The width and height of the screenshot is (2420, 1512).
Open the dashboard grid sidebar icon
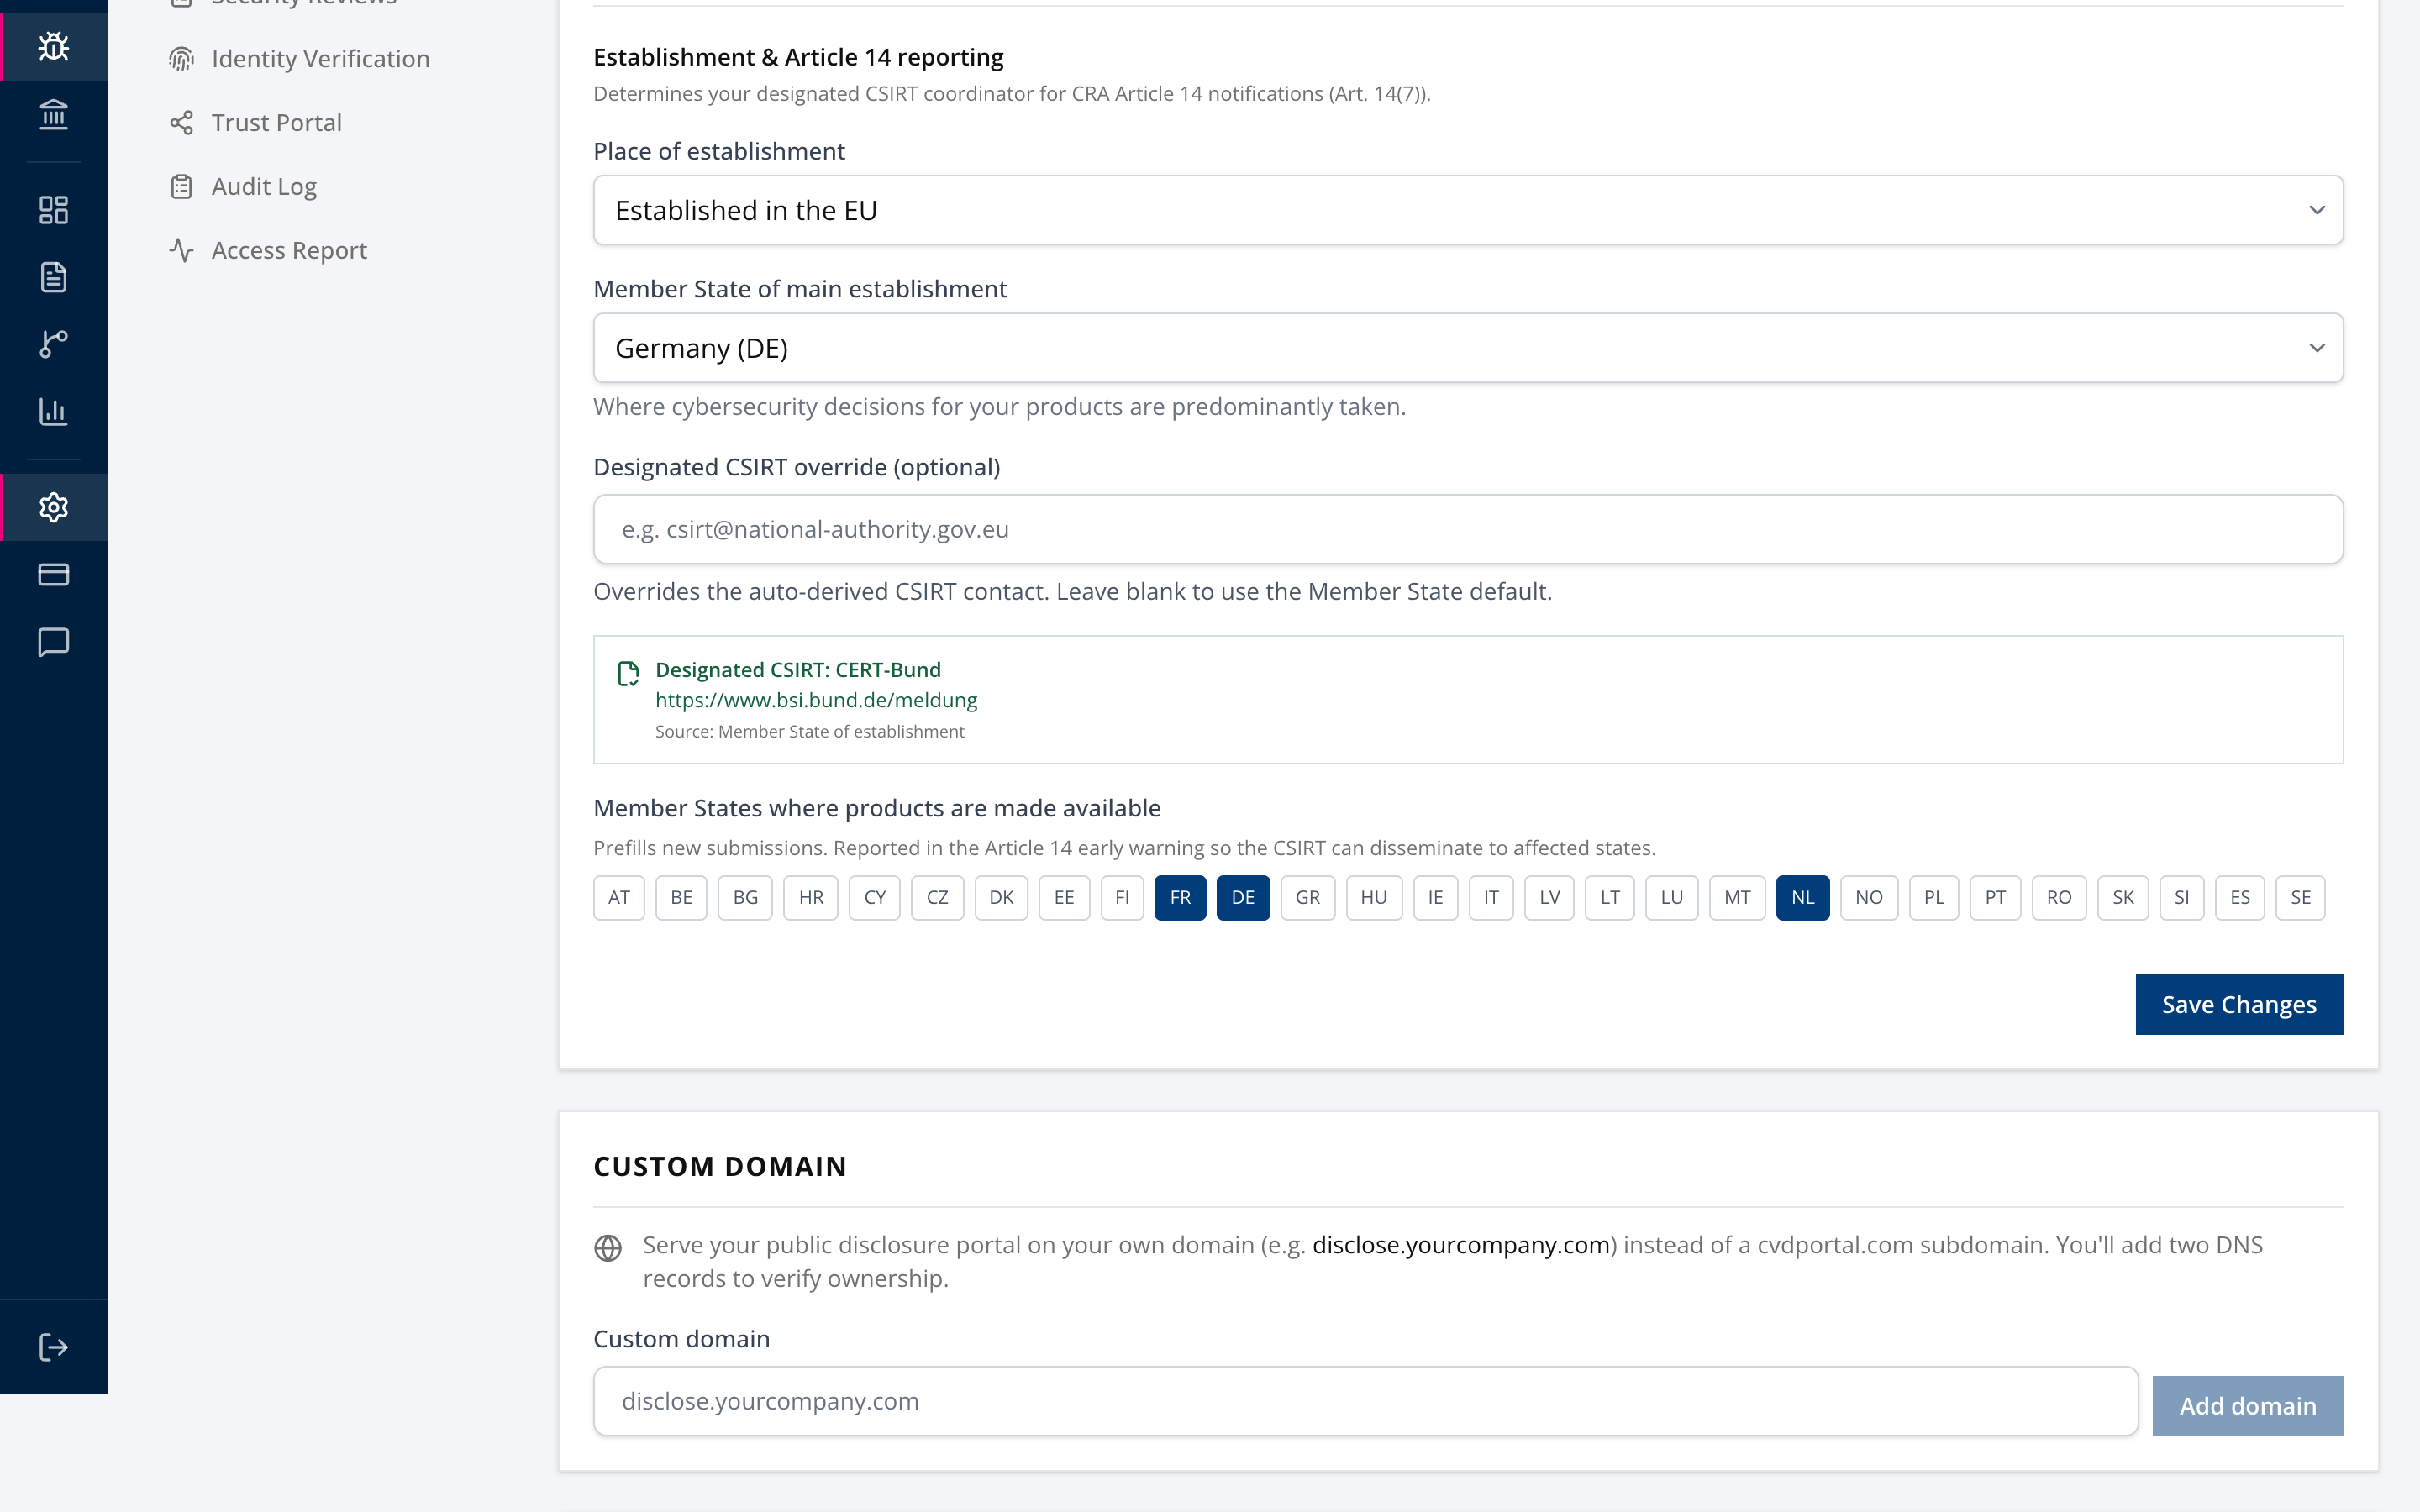[x=53, y=210]
